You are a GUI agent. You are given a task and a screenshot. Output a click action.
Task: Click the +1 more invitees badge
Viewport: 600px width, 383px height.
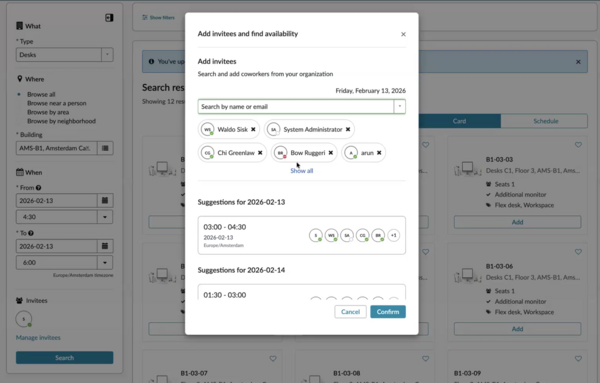tap(394, 235)
